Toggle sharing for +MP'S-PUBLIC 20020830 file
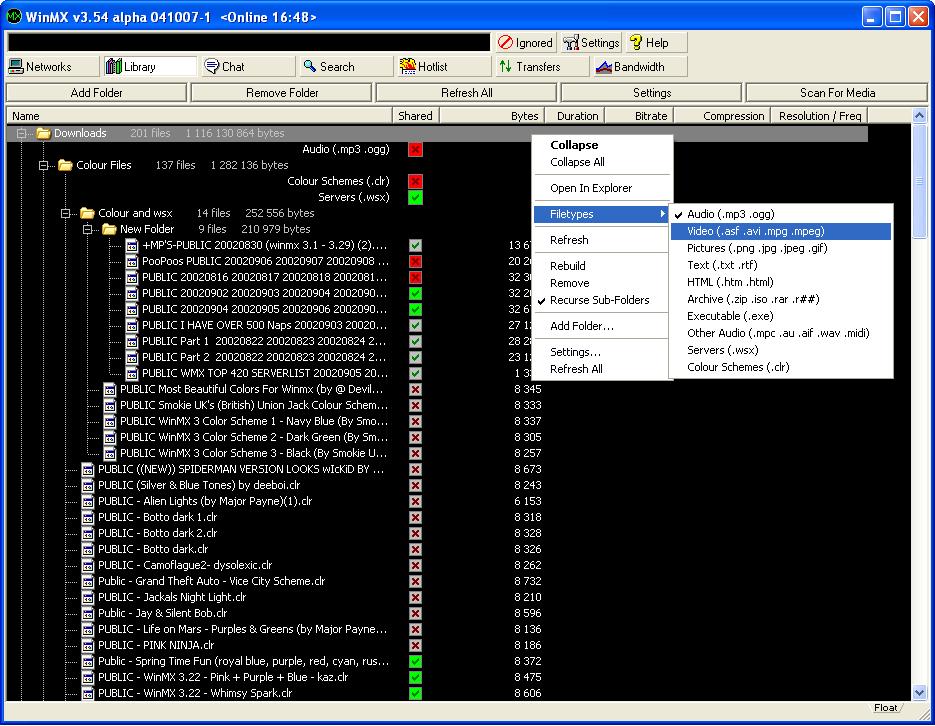 click(x=416, y=245)
